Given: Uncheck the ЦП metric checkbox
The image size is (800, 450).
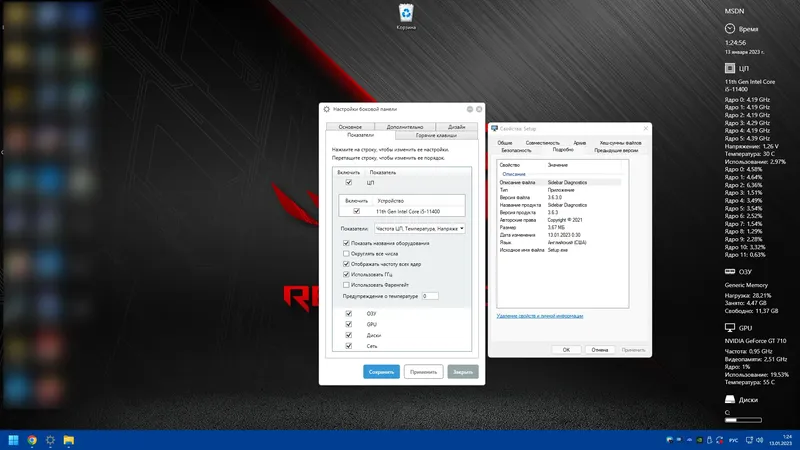Looking at the screenshot, I should (349, 182).
